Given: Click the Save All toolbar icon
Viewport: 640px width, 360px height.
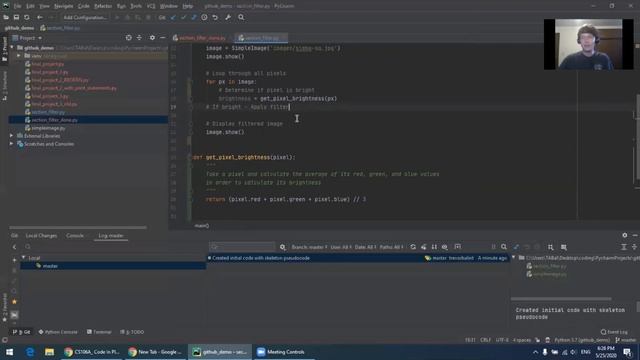Looking at the screenshot, I should click(16, 18).
